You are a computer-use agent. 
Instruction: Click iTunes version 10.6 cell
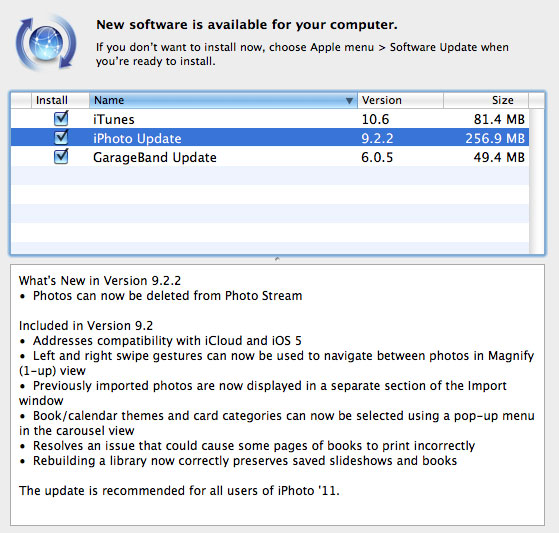point(375,119)
